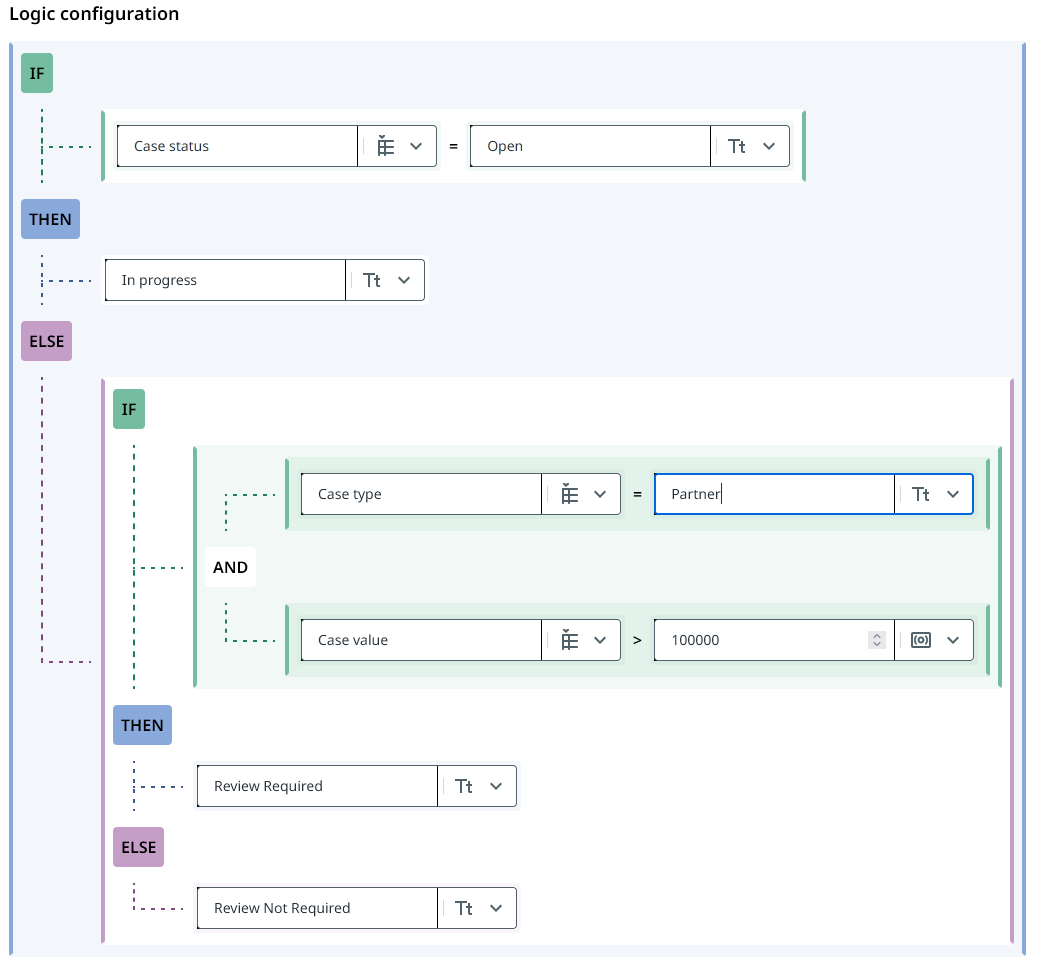Select the Tt icon beside Review Required

(463, 786)
